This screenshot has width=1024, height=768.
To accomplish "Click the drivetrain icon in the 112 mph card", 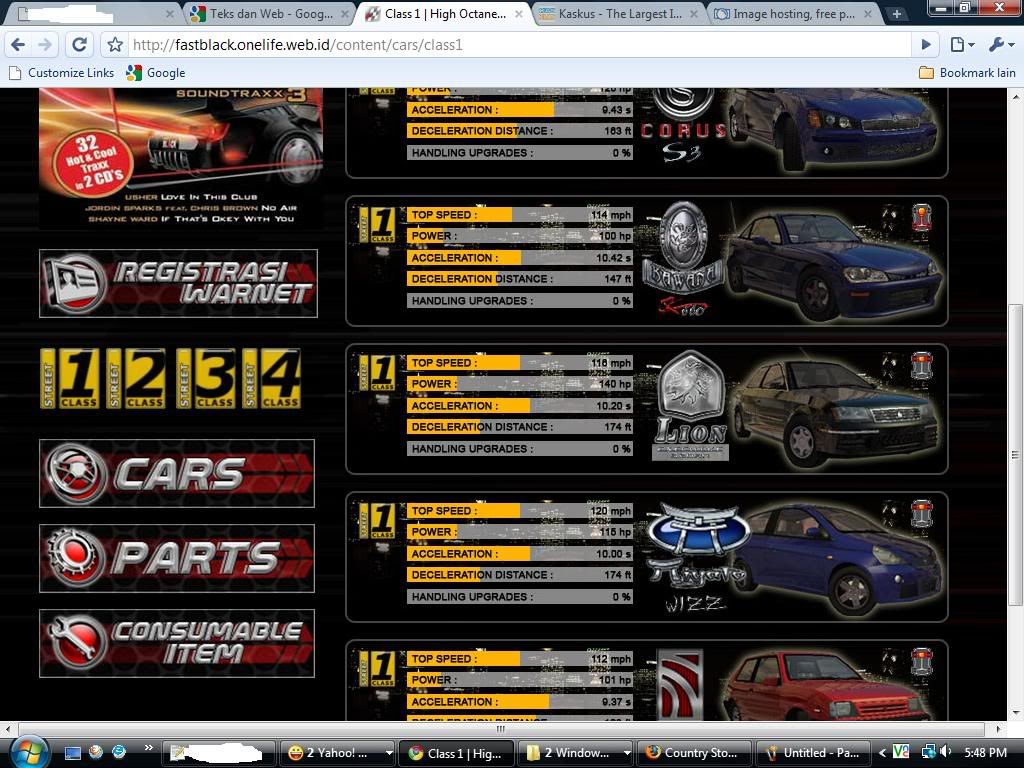I will click(x=921, y=662).
